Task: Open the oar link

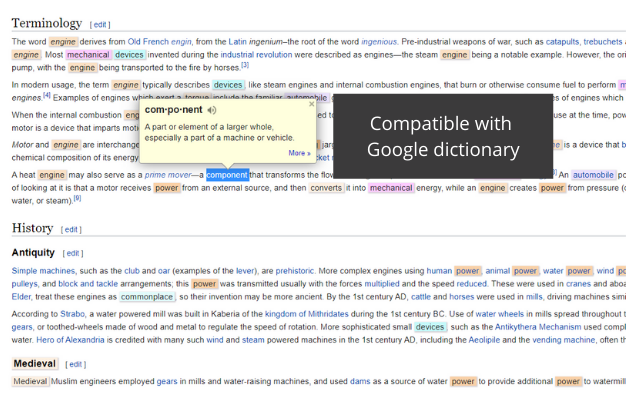Action: coord(164,271)
